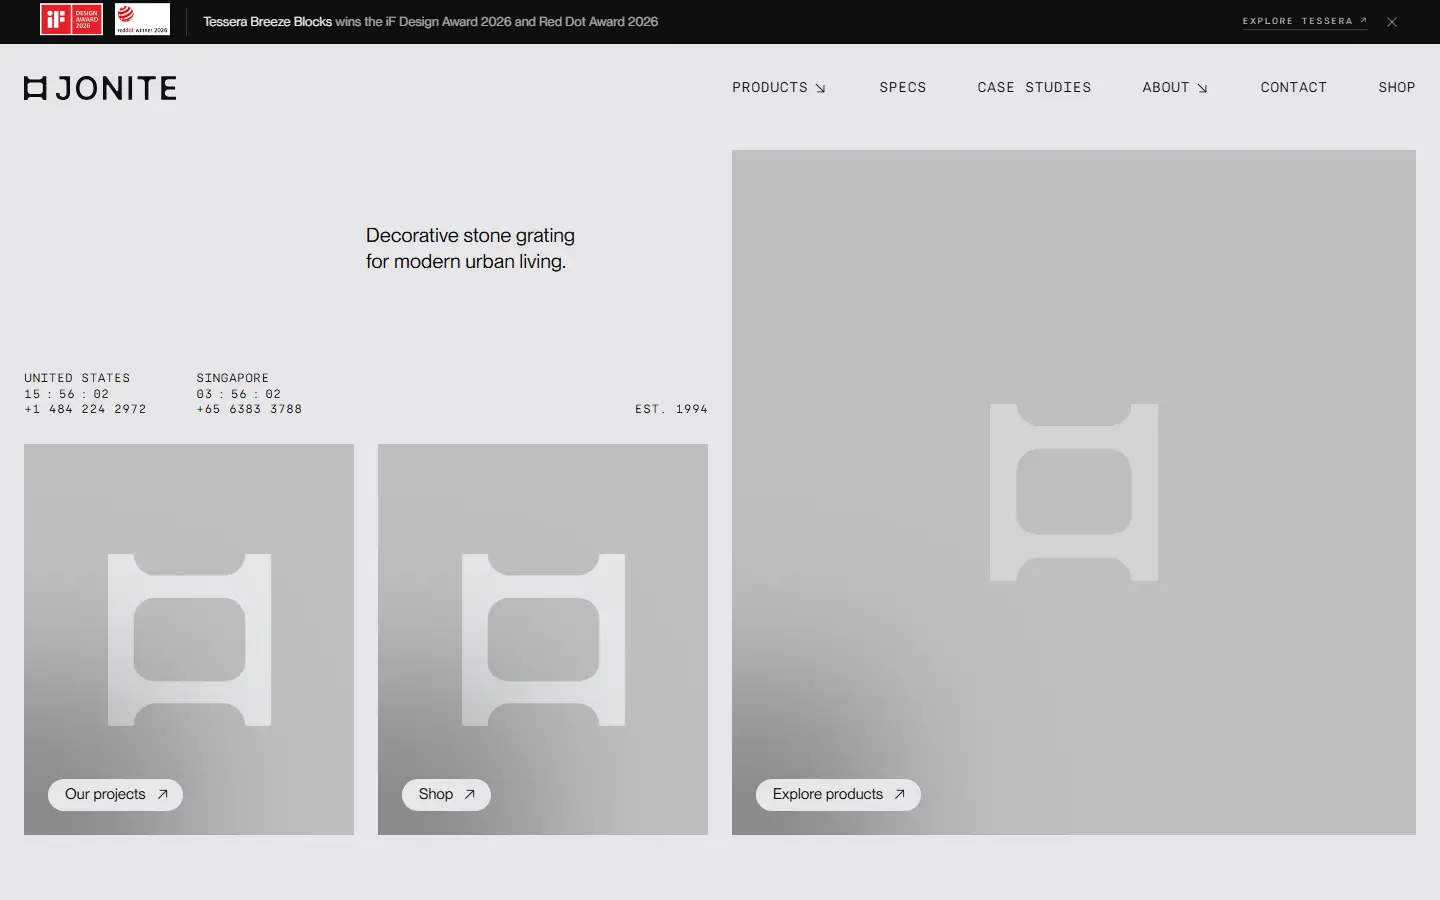Navigate to Shop in the top menu
This screenshot has width=1440, height=900.
pyautogui.click(x=1396, y=88)
